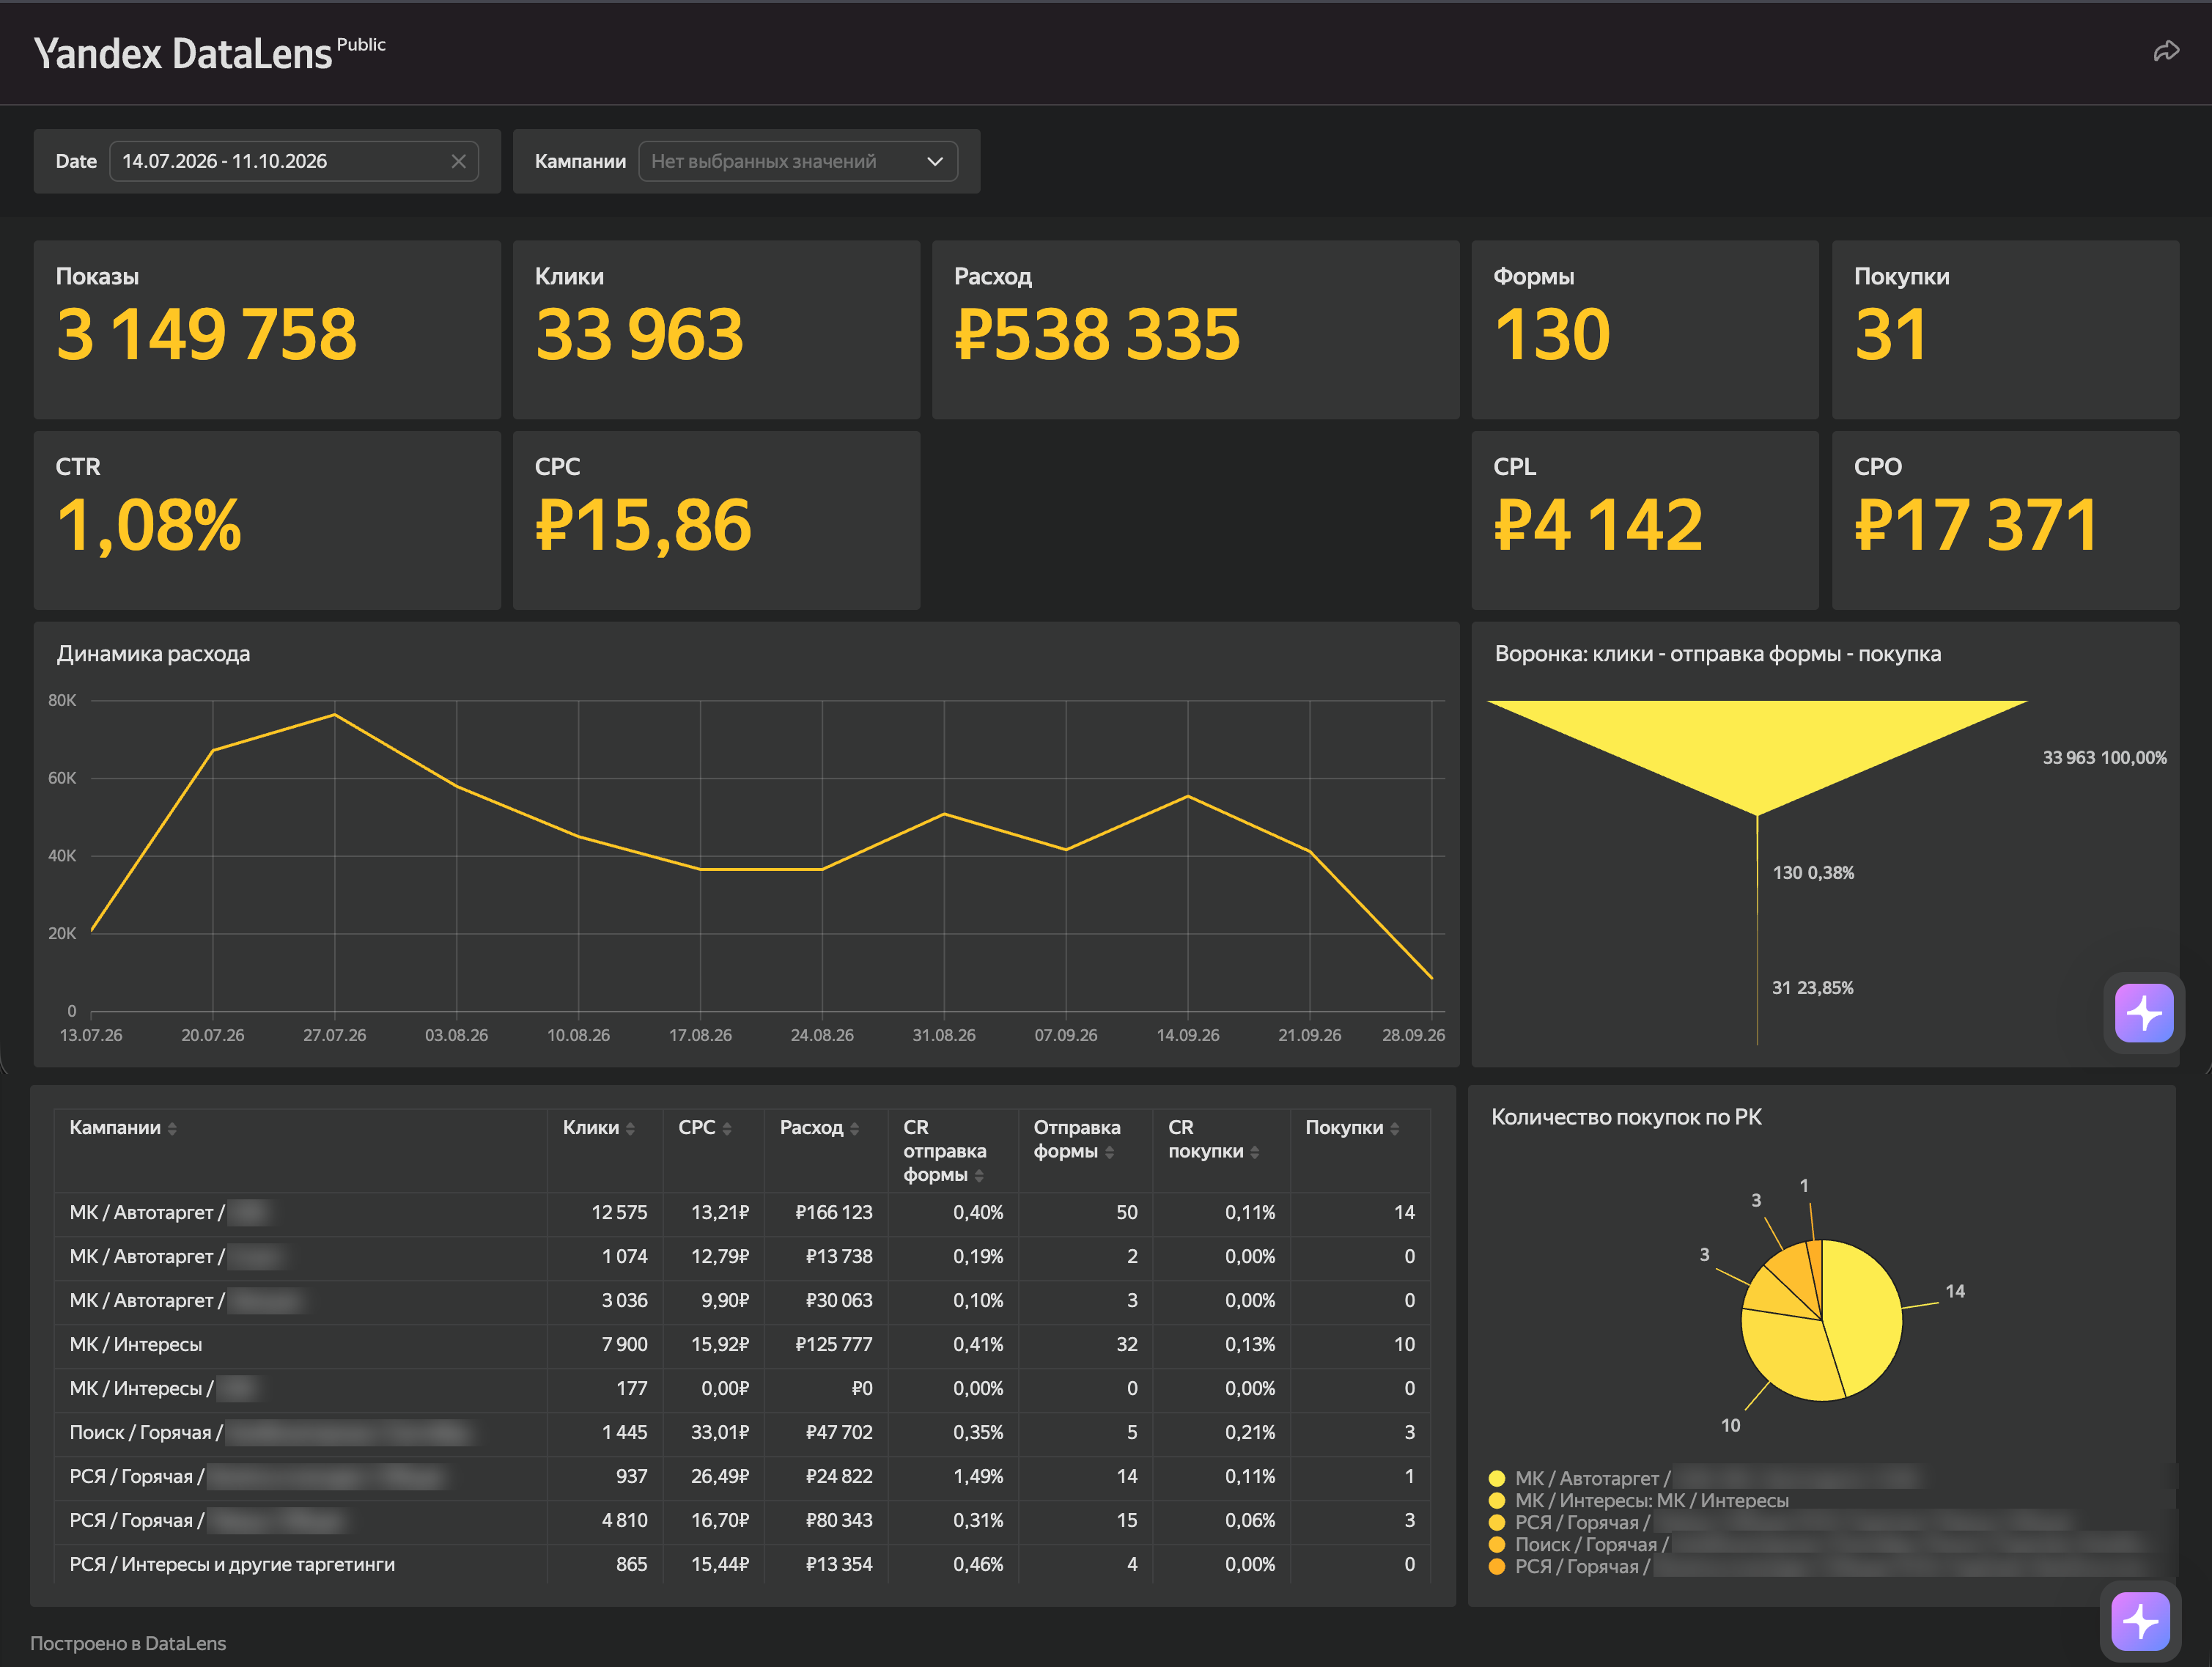2212x1667 pixels.
Task: Sort the table by Расход column
Action: click(820, 1128)
